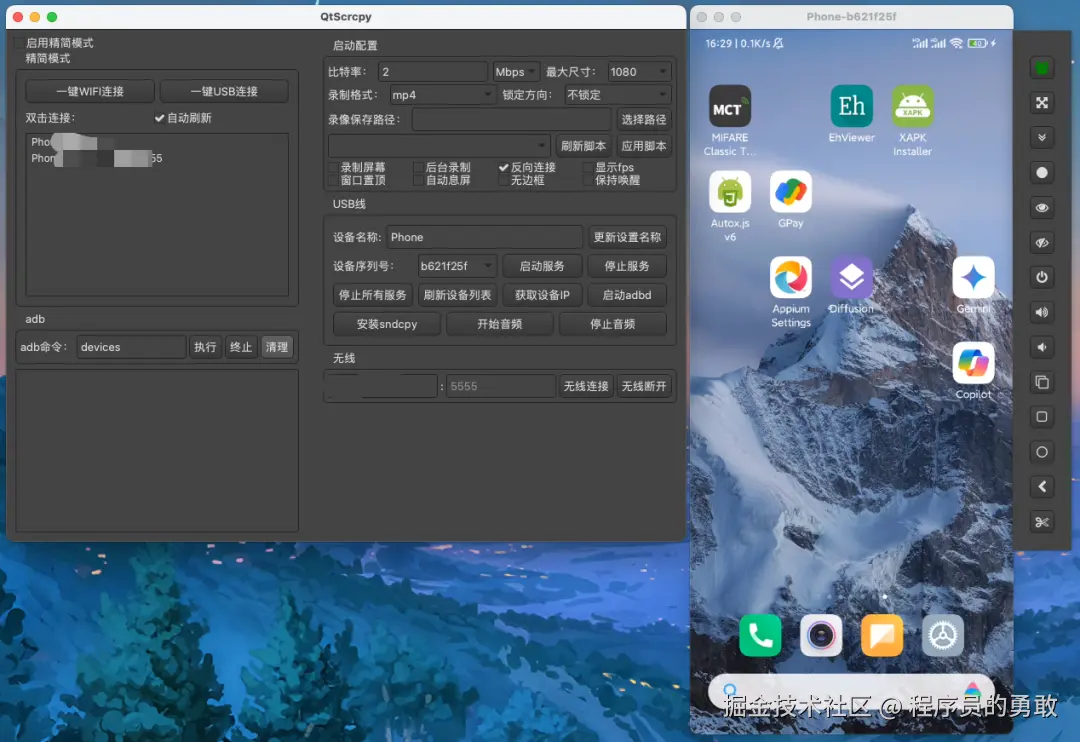Click the 选择路径 button
The image size is (1080, 742).
643,119
